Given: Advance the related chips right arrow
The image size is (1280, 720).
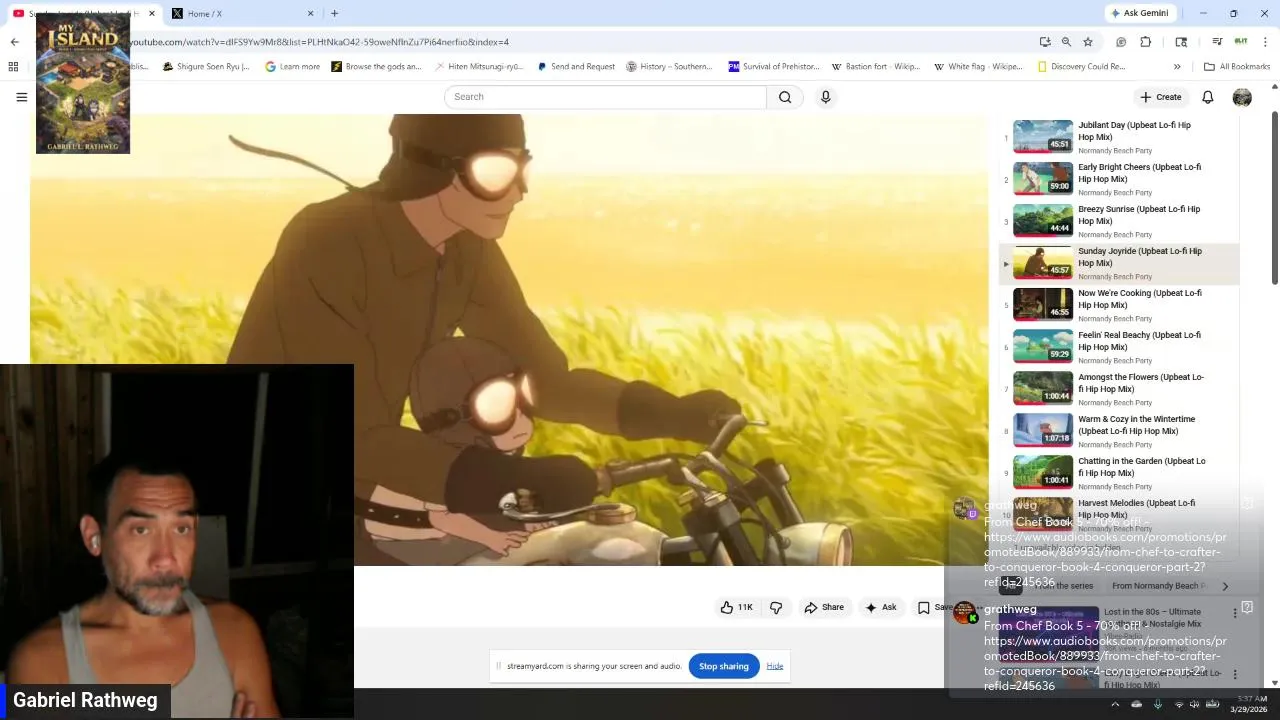Looking at the screenshot, I should [1225, 586].
